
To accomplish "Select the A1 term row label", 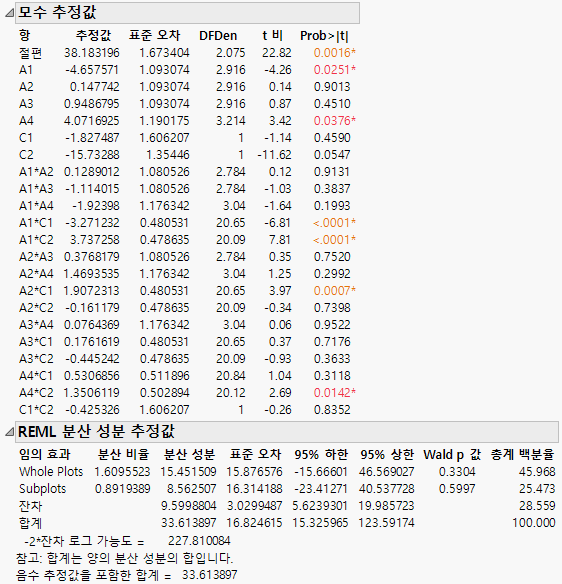I will click(26, 70).
